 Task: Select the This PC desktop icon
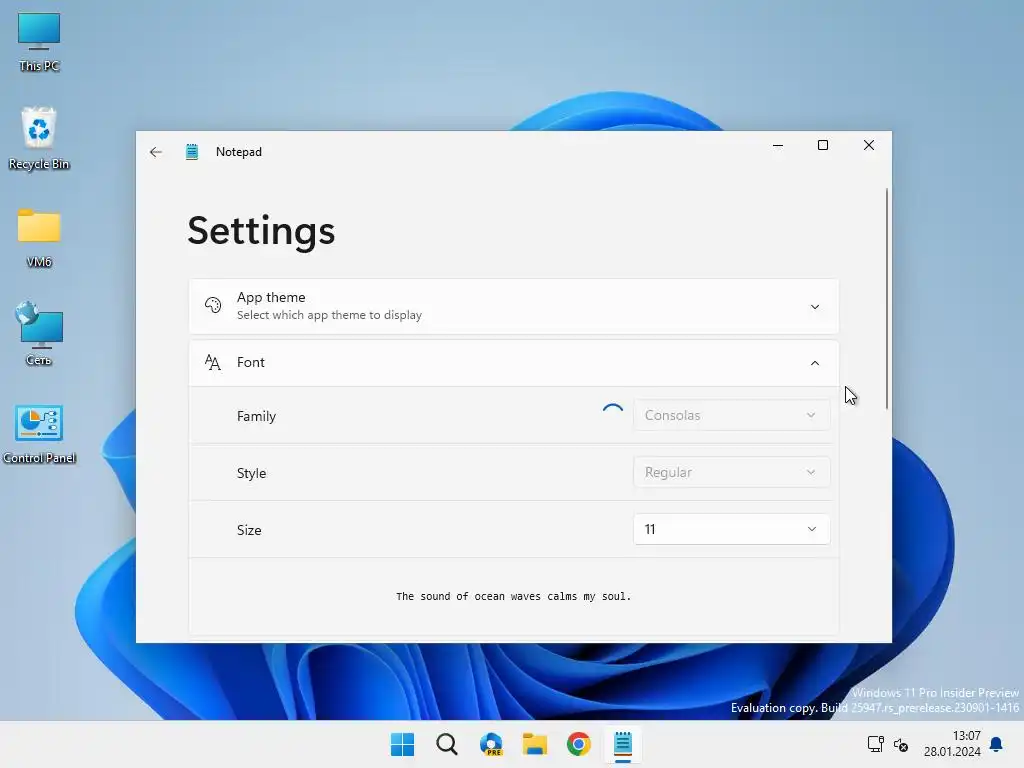point(39,42)
